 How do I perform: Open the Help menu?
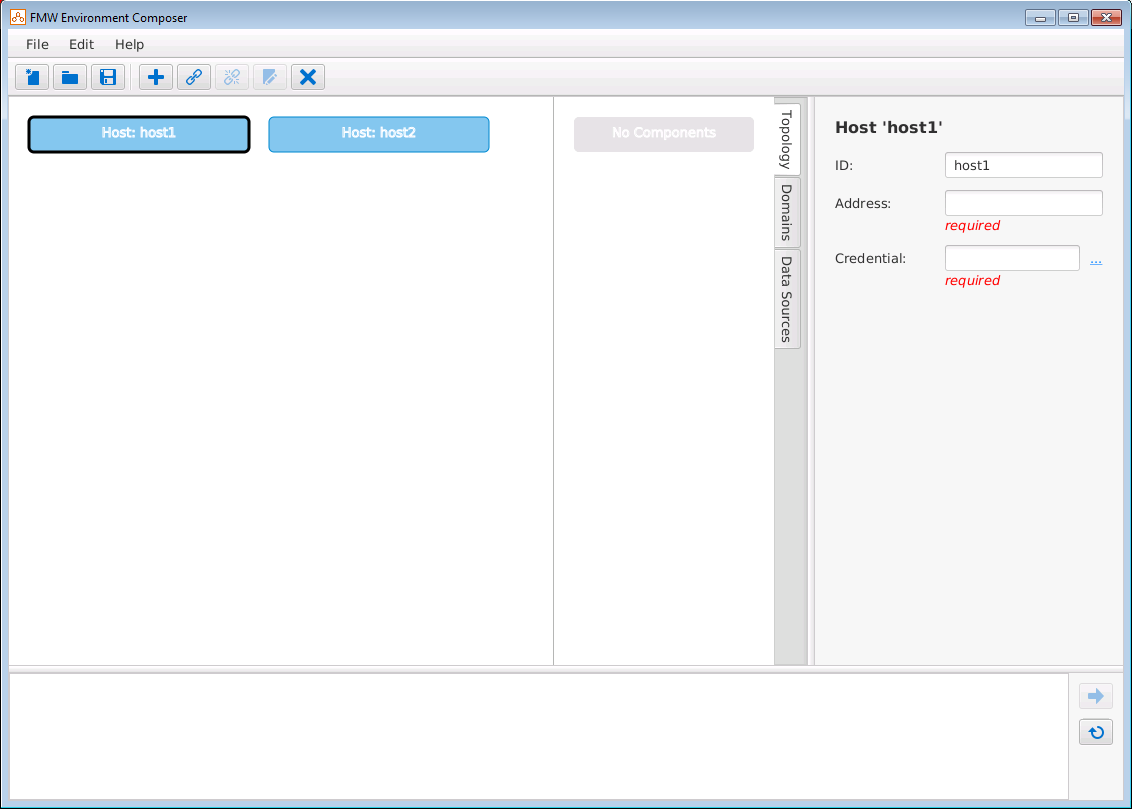pos(130,44)
